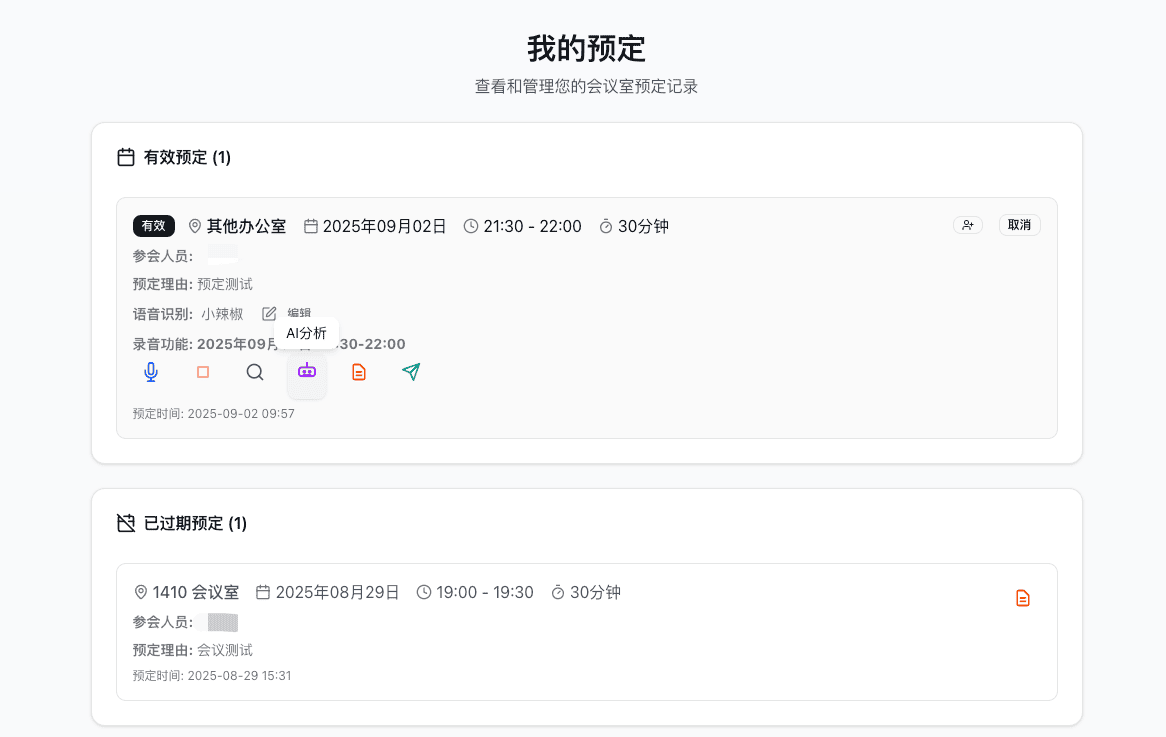Cancel the booking with 取消 button

click(x=1020, y=225)
